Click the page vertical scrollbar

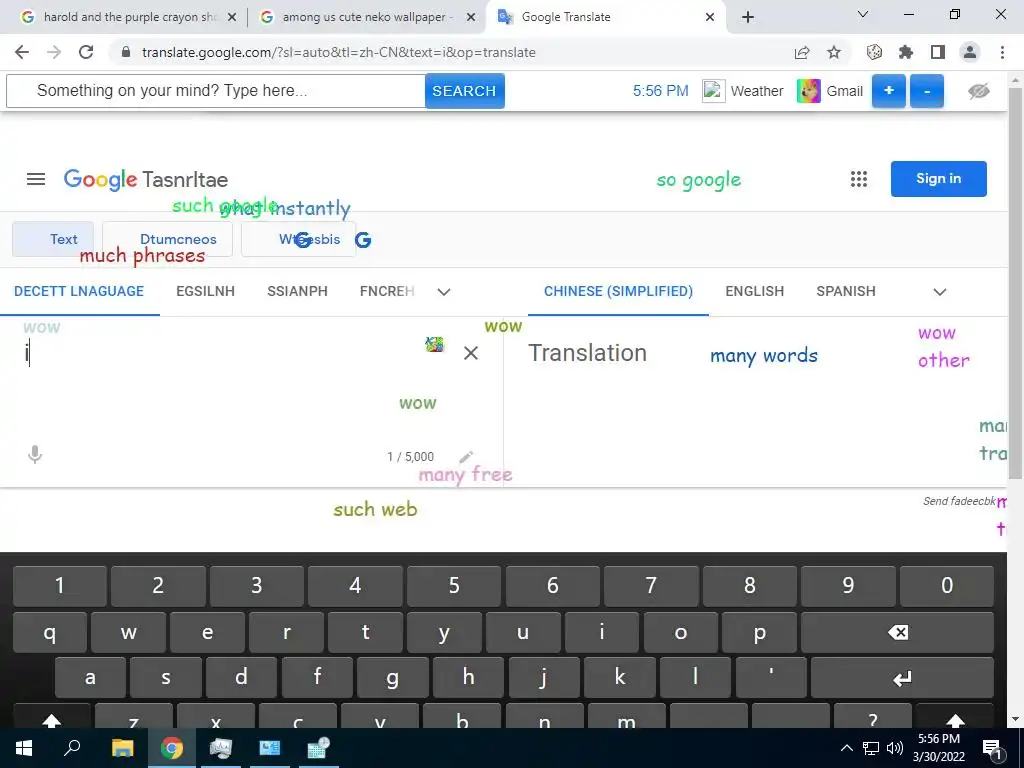coord(1015,281)
